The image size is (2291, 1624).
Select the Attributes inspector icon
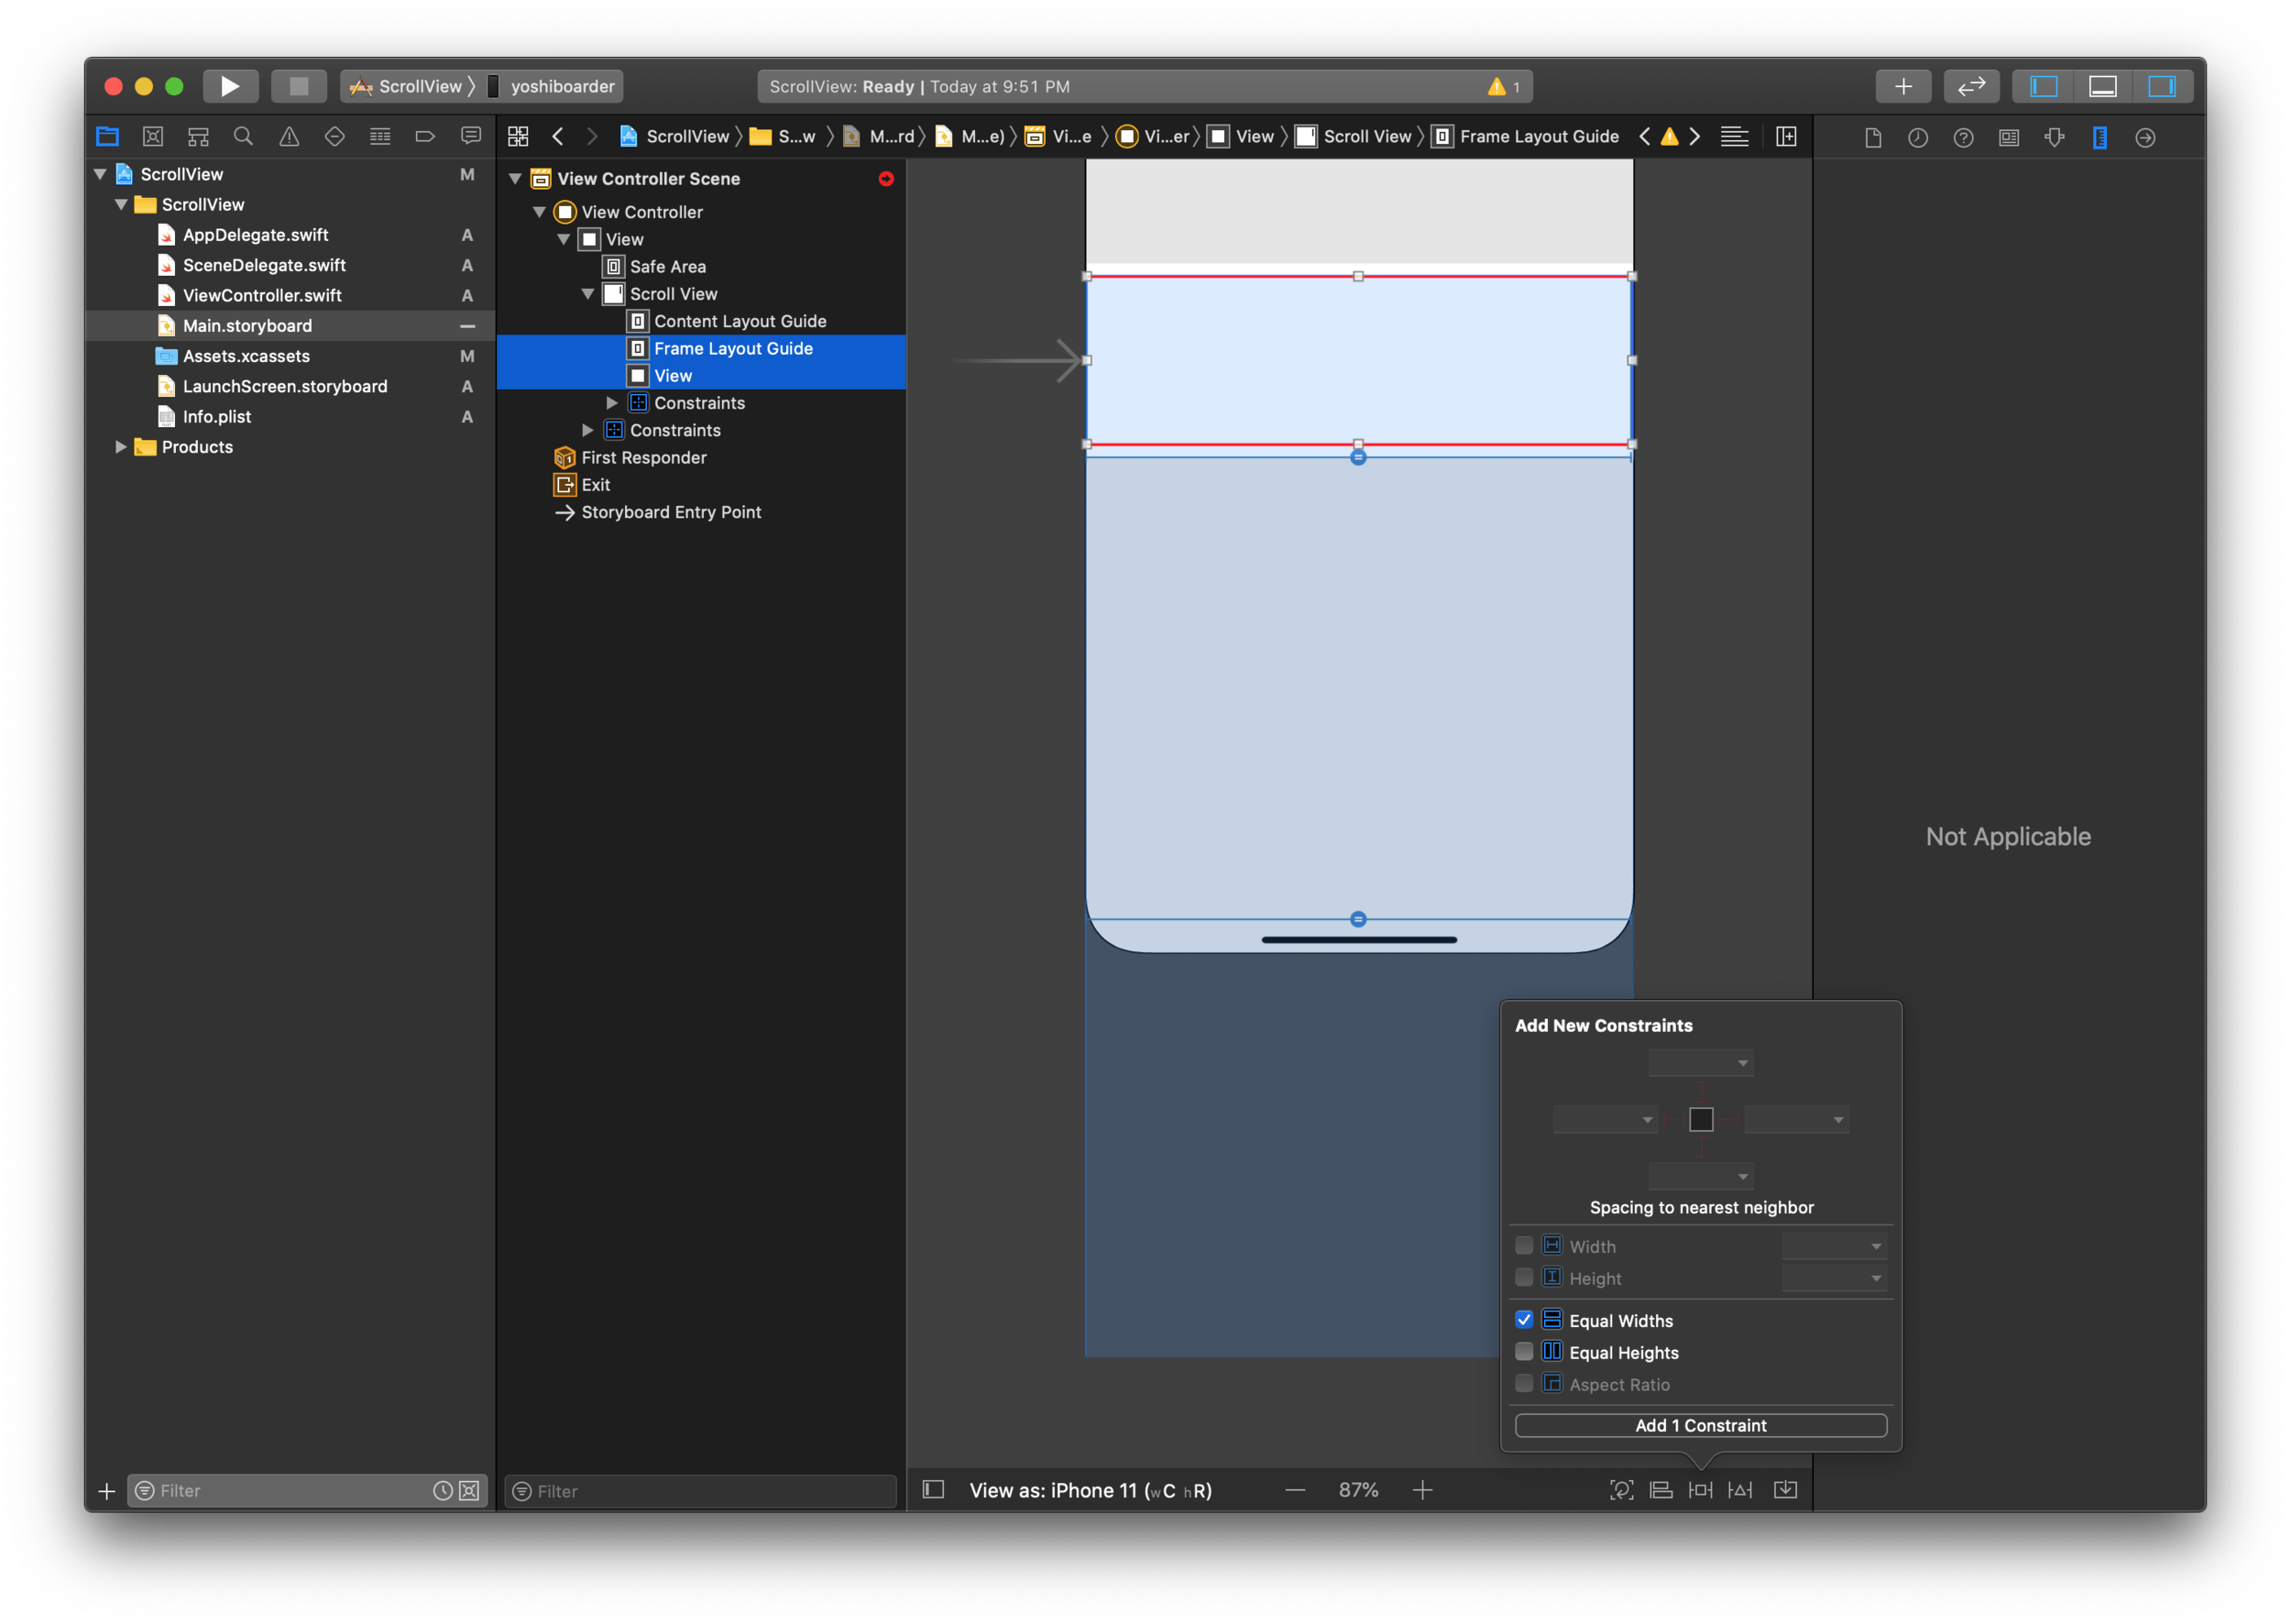2056,137
